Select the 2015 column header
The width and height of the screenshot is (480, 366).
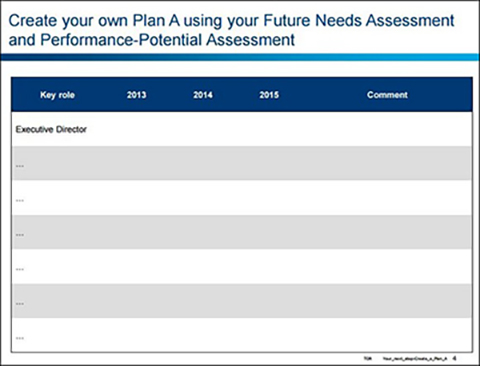[x=269, y=95]
